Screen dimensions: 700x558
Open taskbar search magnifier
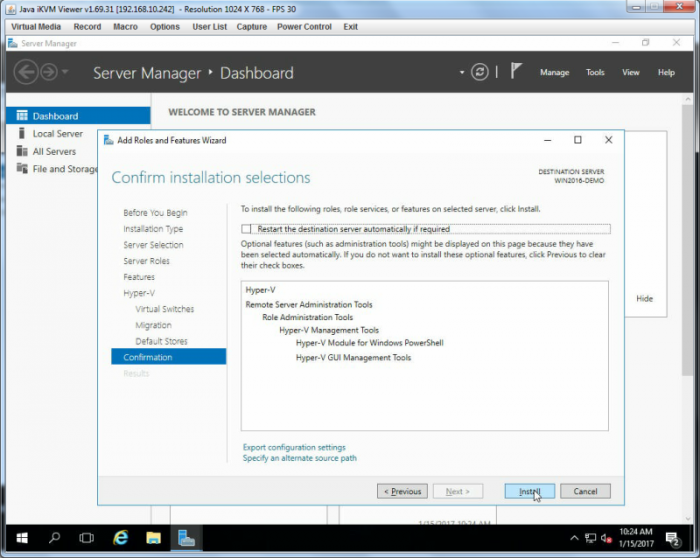(54, 537)
